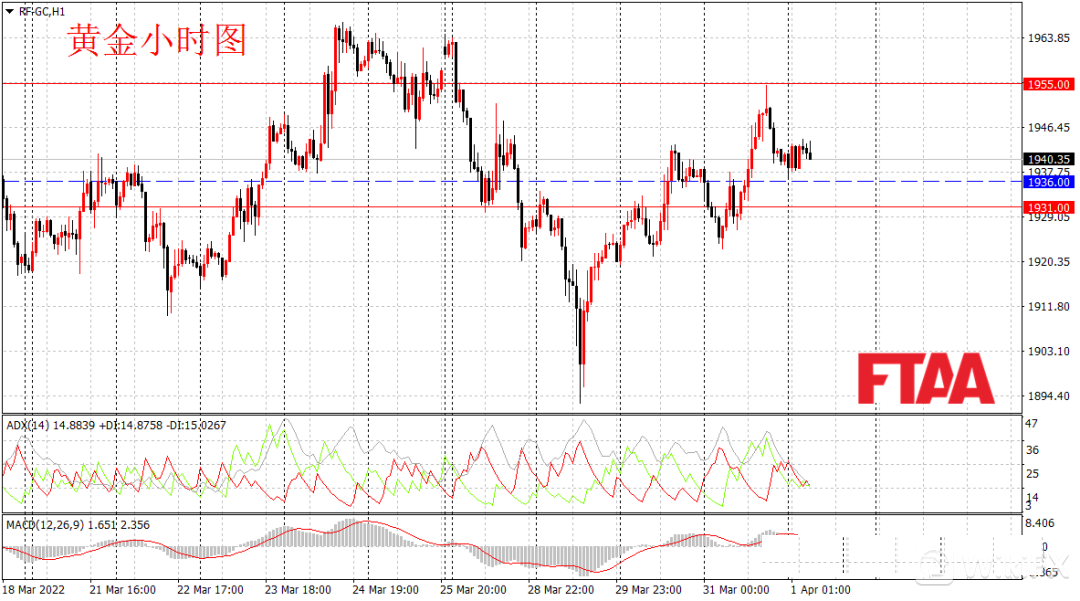1080x601 pixels.
Task: Click the 18 Mar 2022 date label
Action: tap(34, 590)
